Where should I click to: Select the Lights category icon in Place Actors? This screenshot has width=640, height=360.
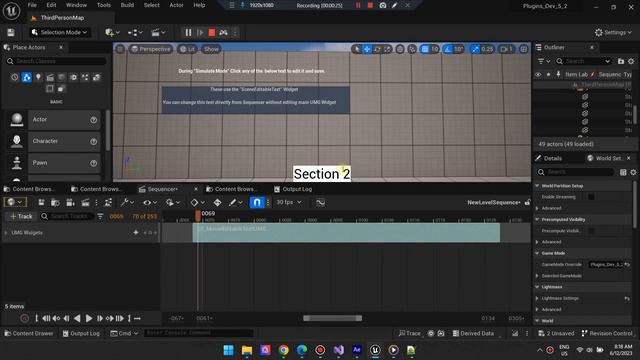coord(38,77)
